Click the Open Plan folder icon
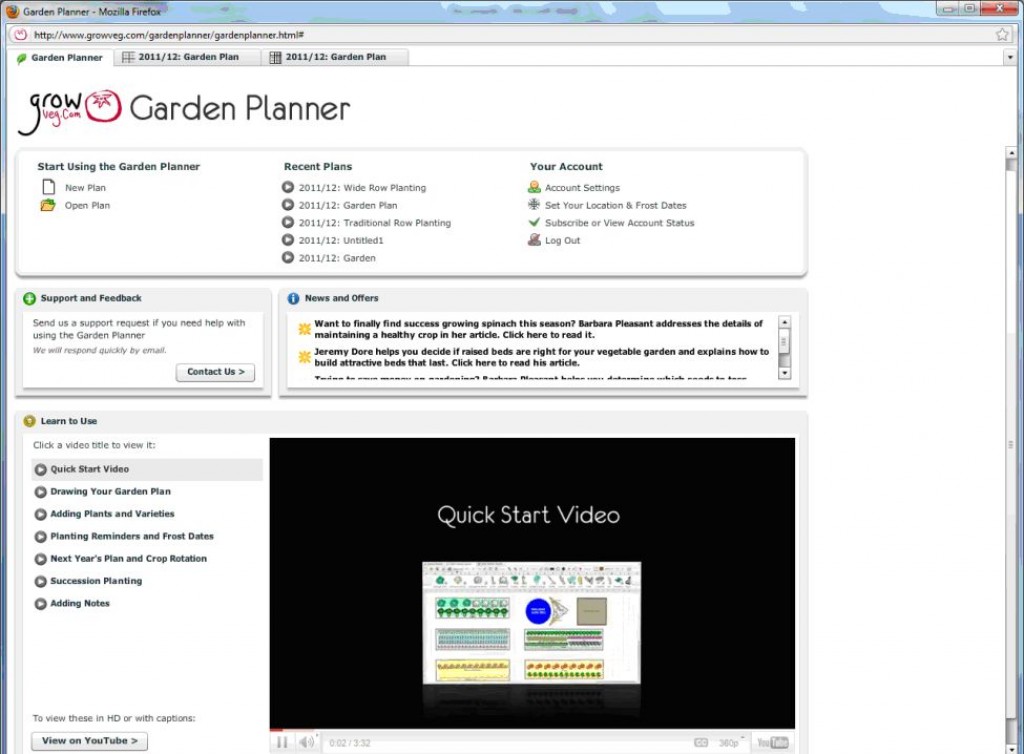Viewport: 1024px width, 754px height. 47,205
